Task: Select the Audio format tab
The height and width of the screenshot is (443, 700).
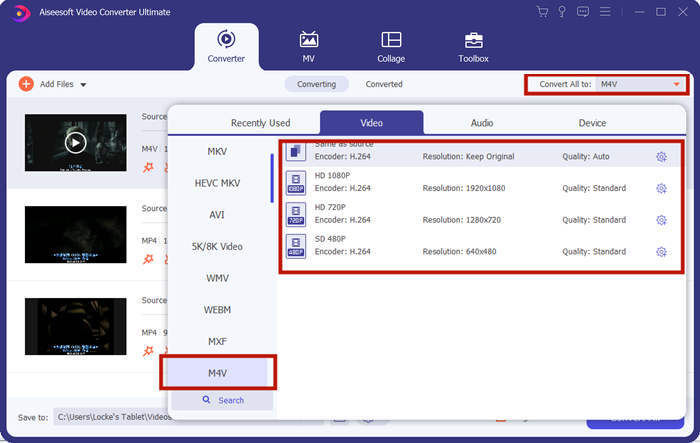Action: point(482,123)
